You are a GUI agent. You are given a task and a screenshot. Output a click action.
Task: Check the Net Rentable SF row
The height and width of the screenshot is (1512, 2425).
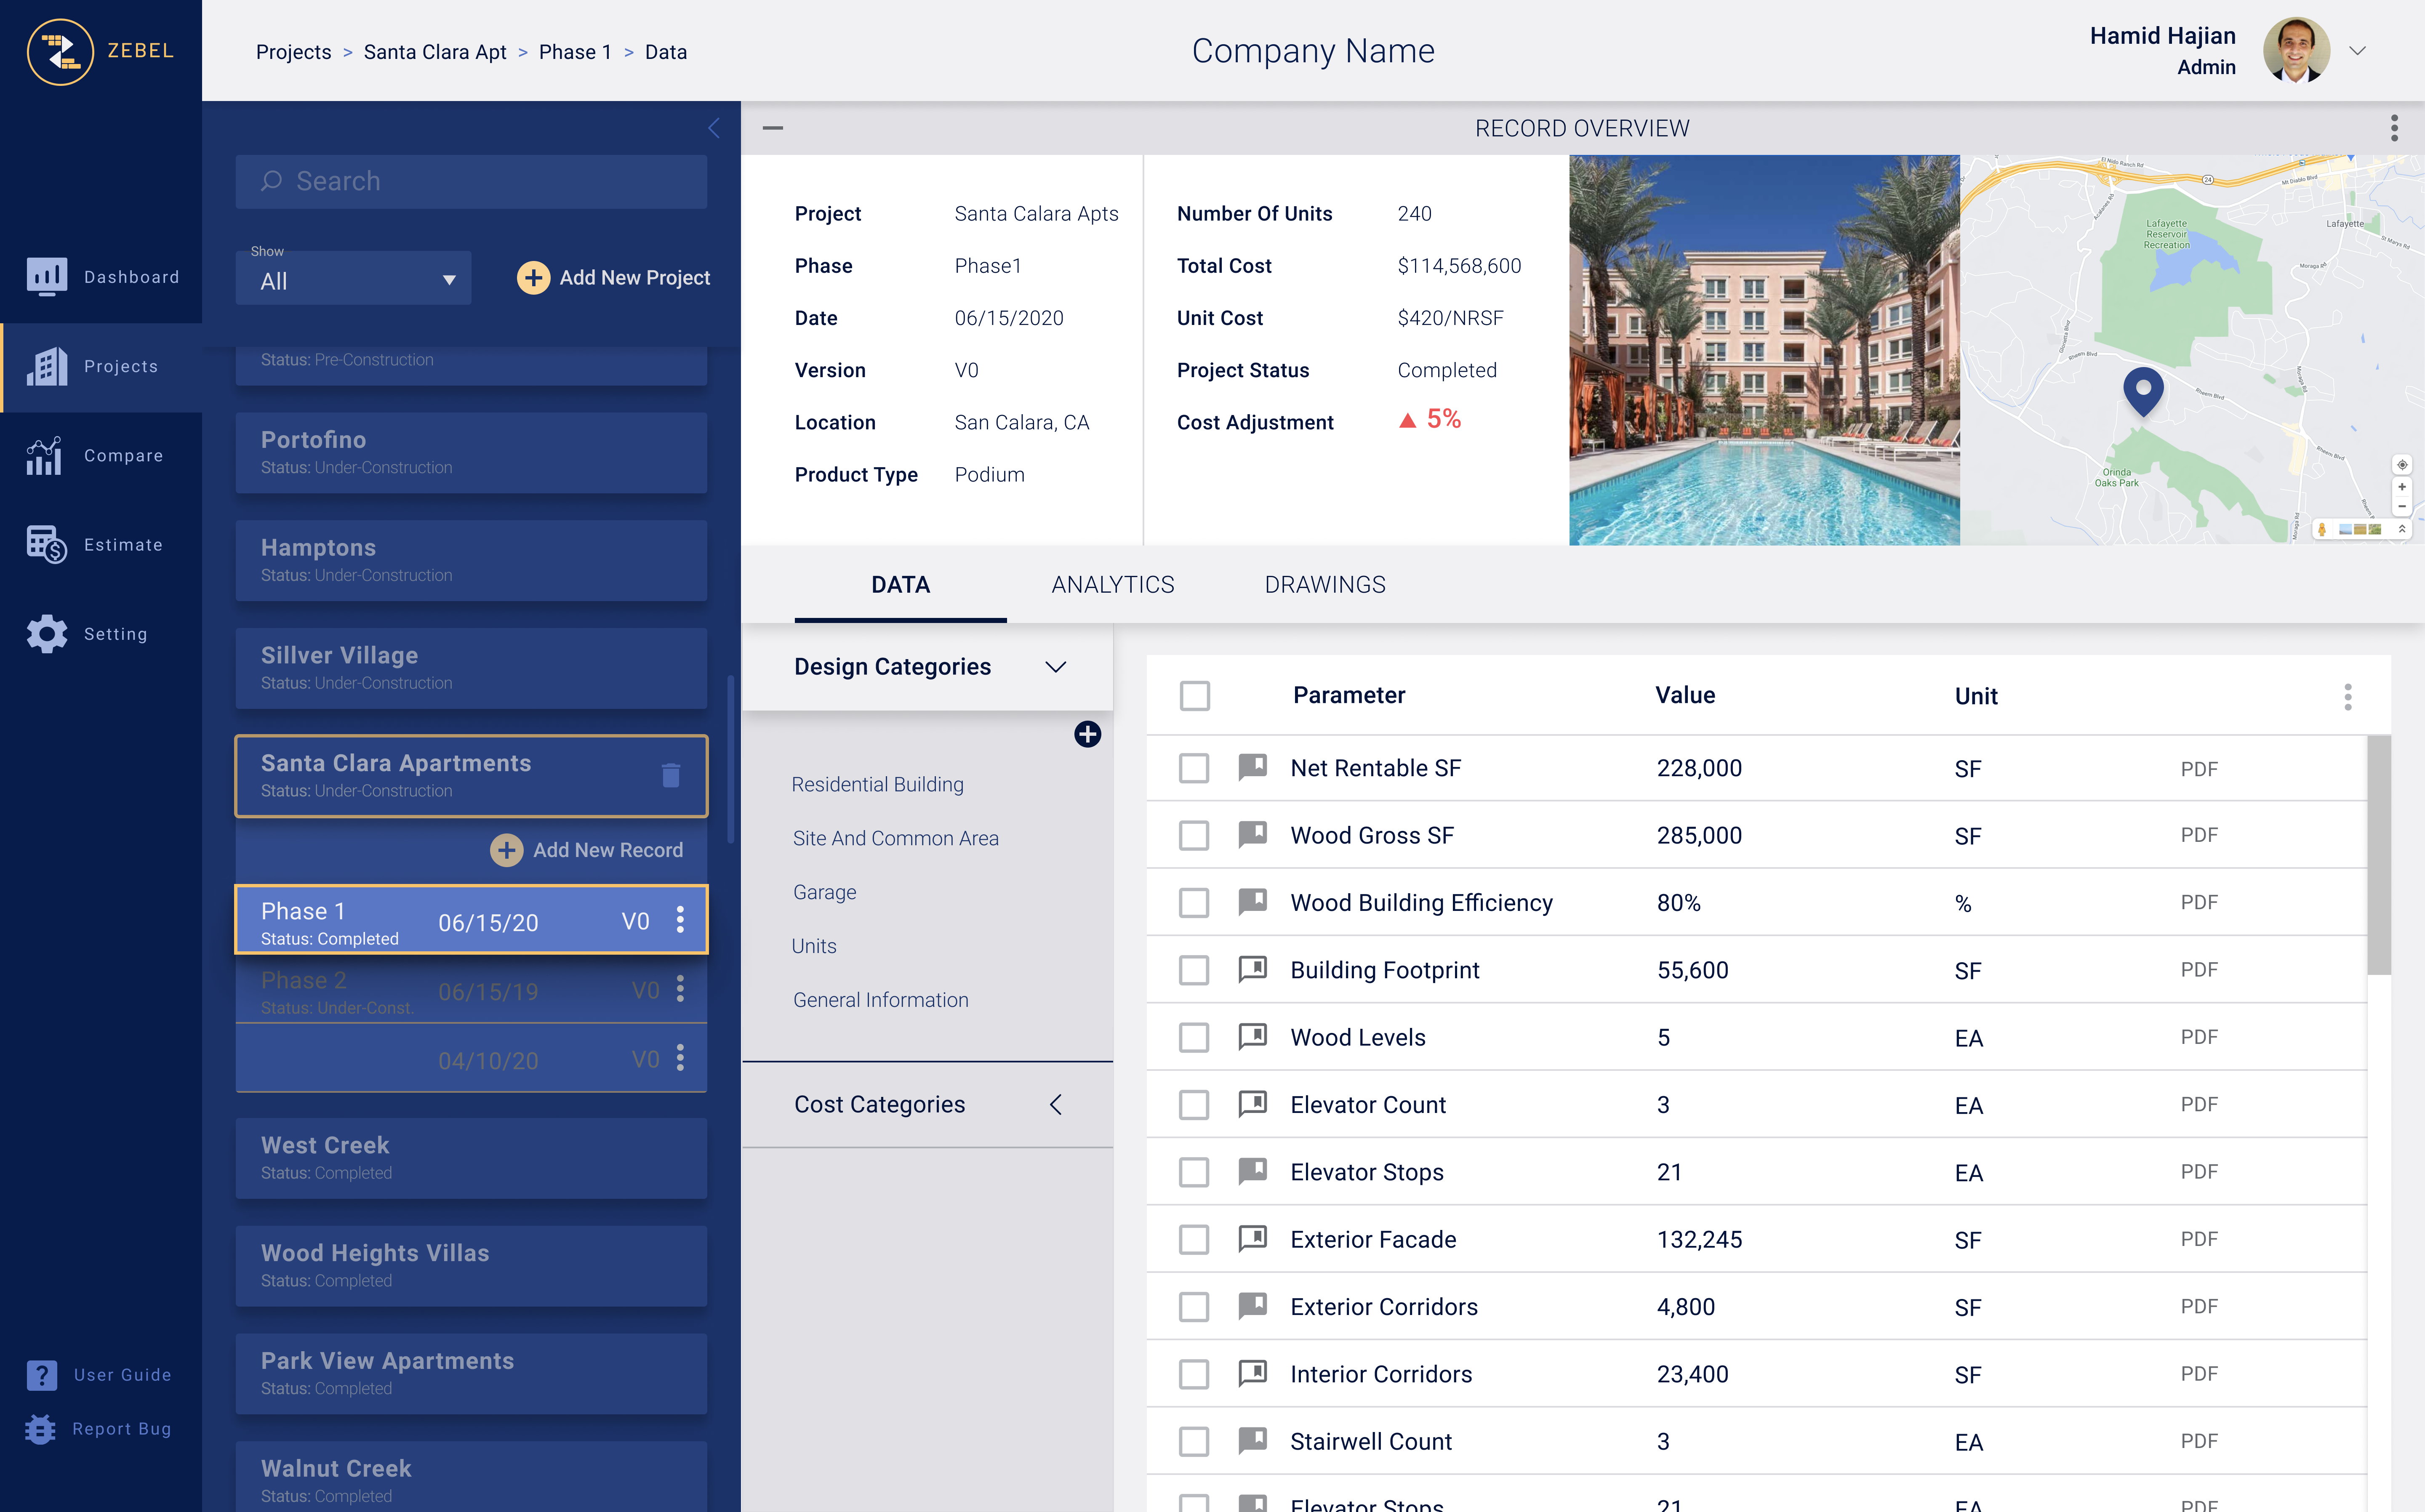1194,768
